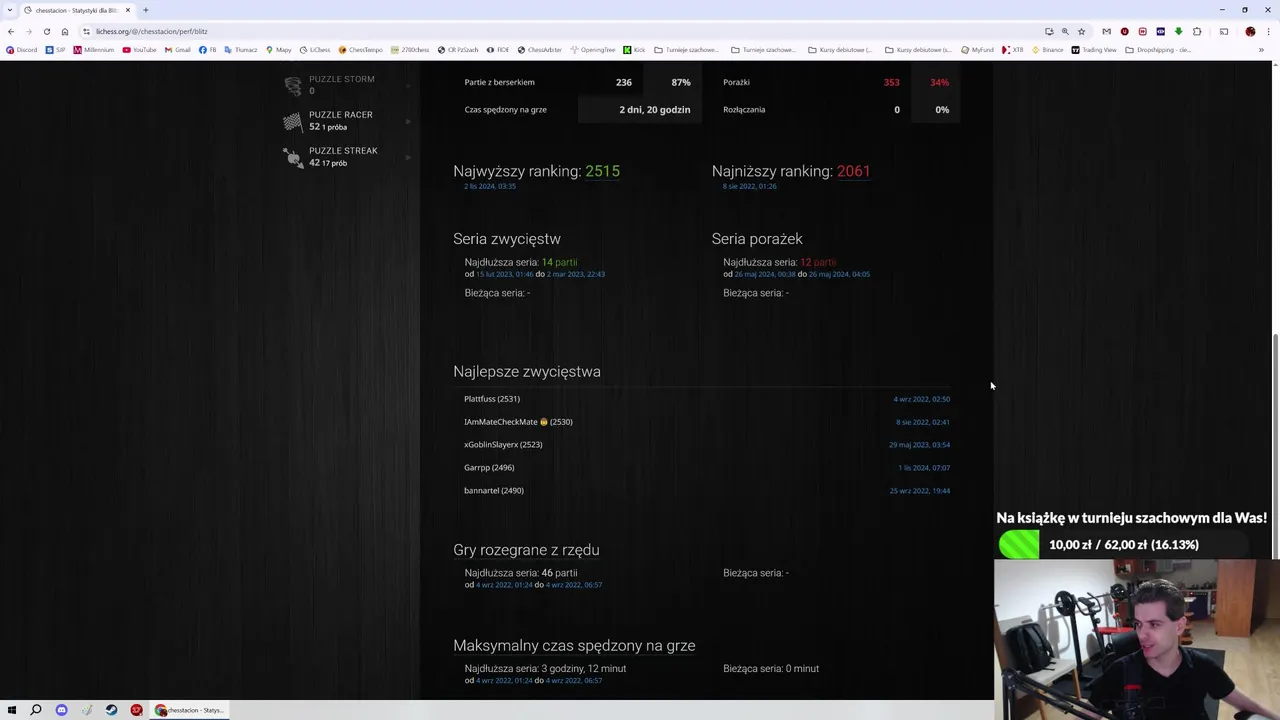Open the Binance bookmark
The image size is (1280, 720).
pyautogui.click(x=1047, y=50)
